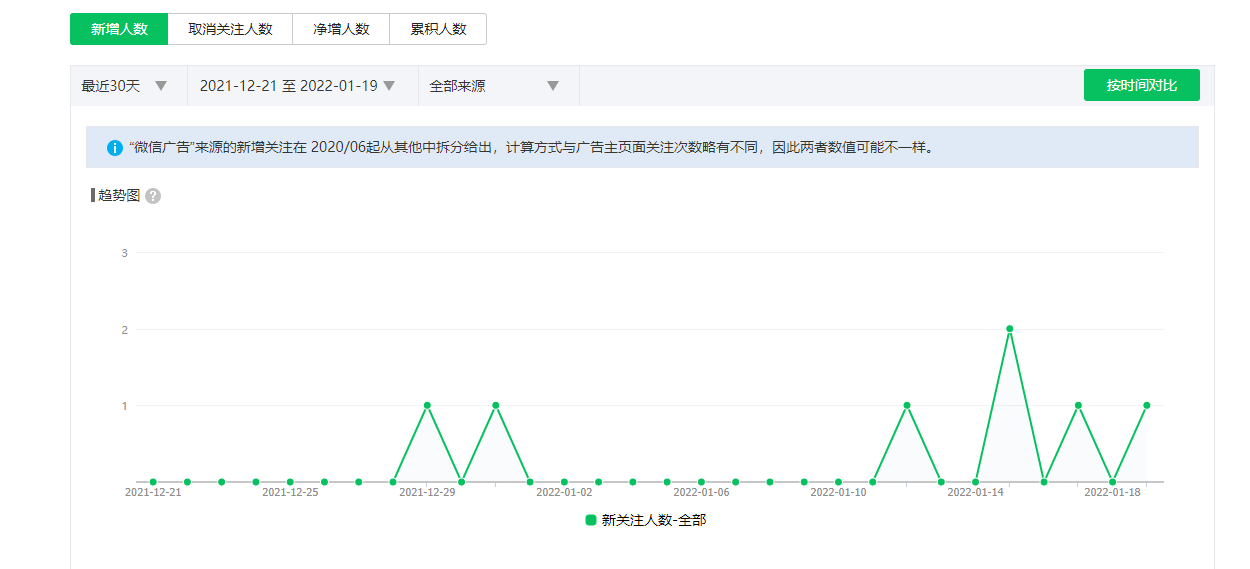Open the 净增人数 tab
Viewport: 1250px width, 569px height.
click(341, 29)
